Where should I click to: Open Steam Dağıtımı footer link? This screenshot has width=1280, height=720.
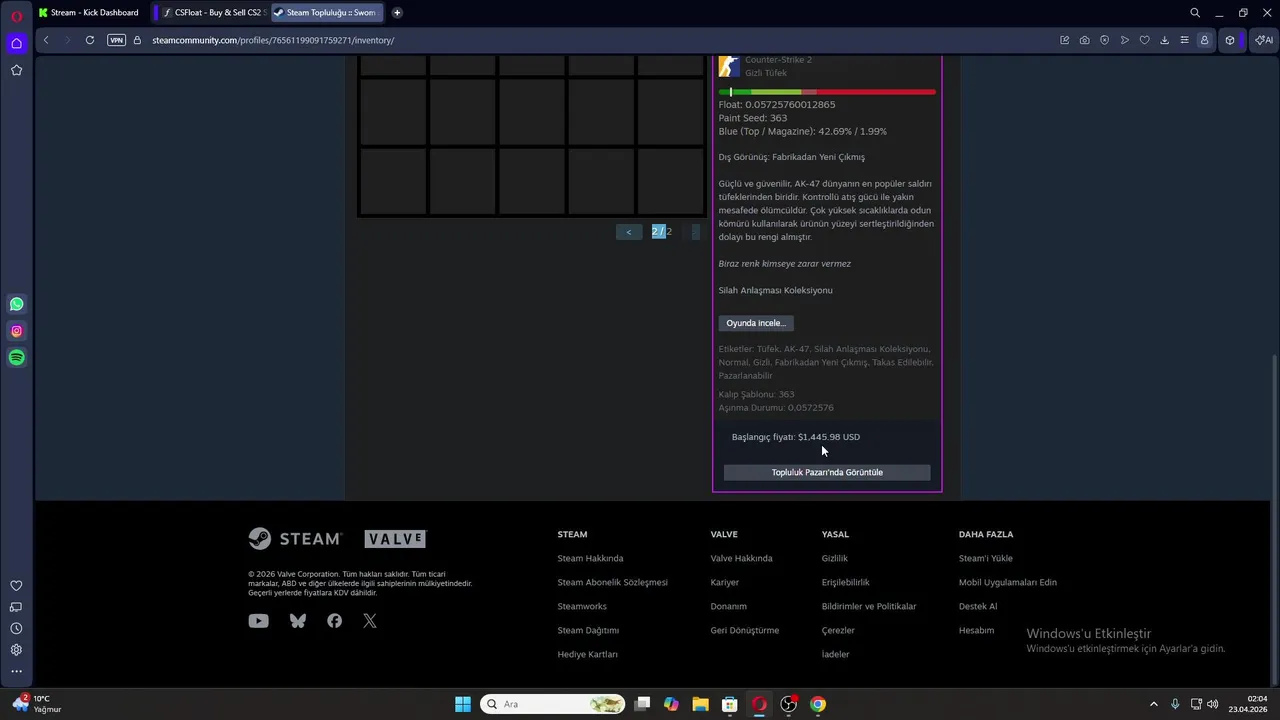(x=588, y=630)
